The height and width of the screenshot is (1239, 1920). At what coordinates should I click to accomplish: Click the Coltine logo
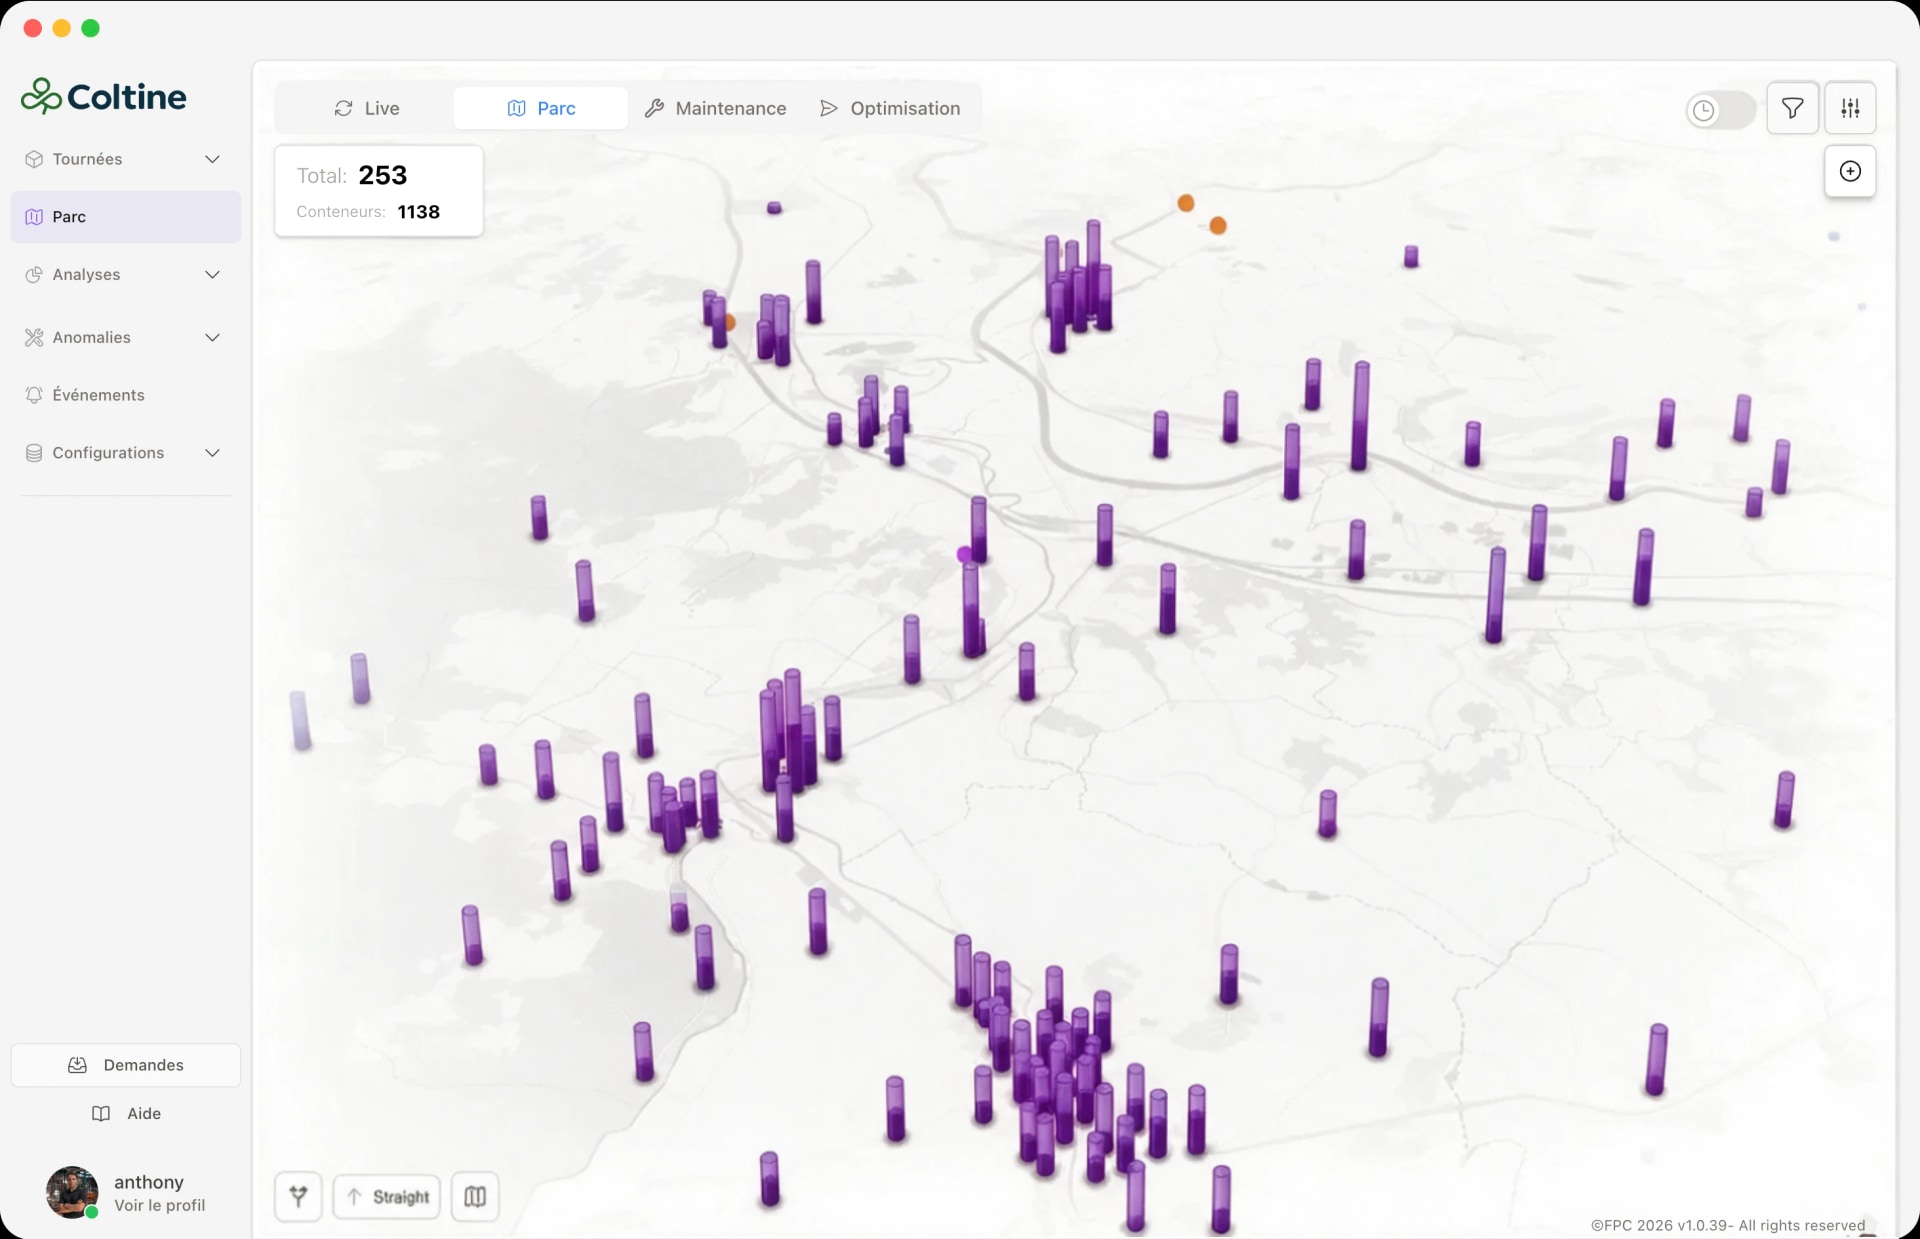tap(104, 96)
